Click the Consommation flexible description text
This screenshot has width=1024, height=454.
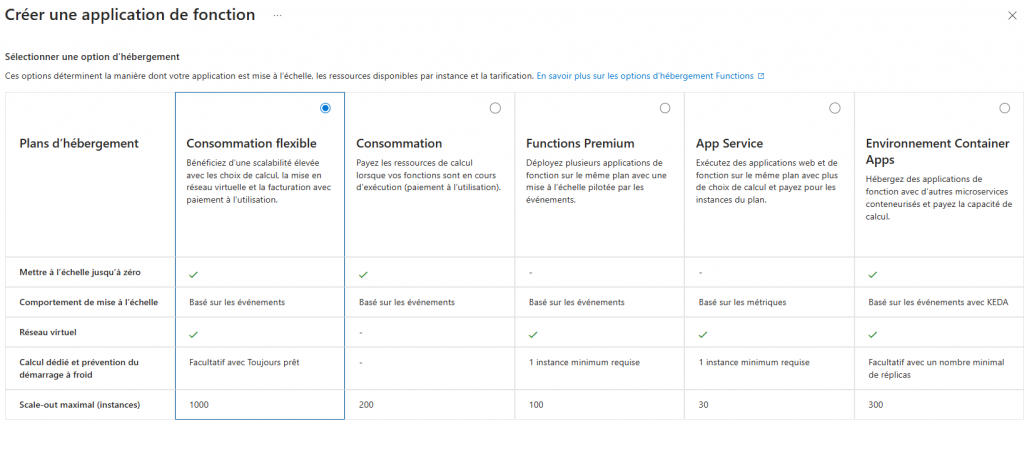tap(259, 181)
